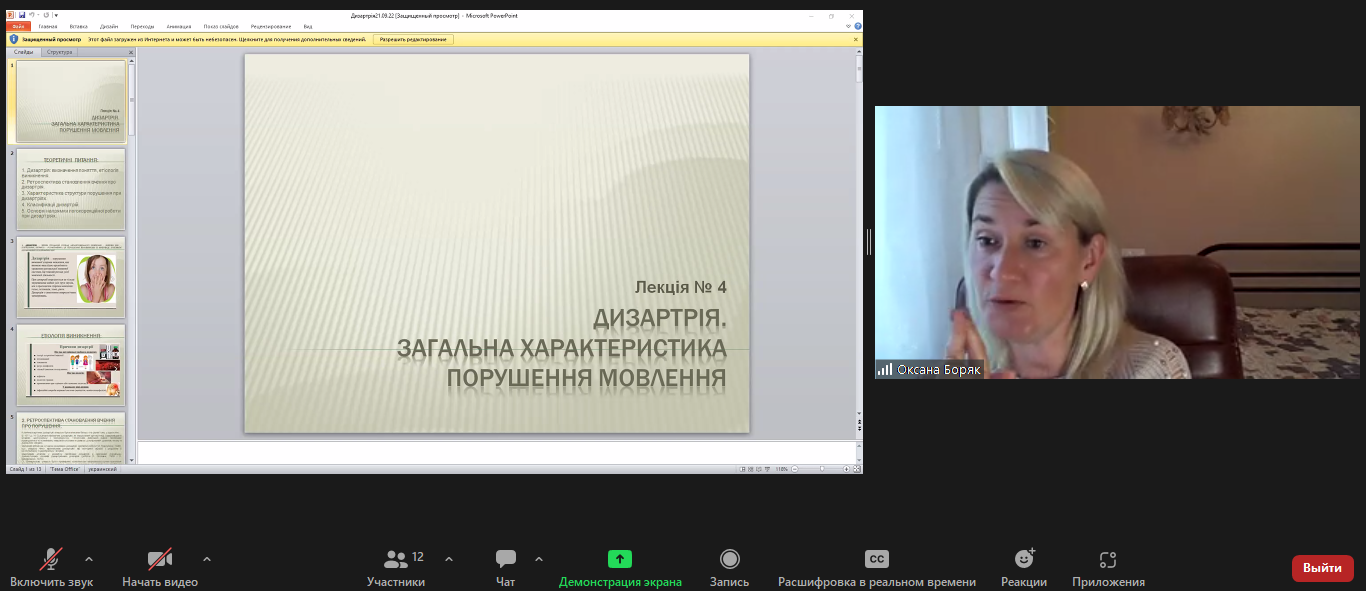1366x591 pixels.
Task: Open the Participants panel icon
Action: (x=396, y=559)
